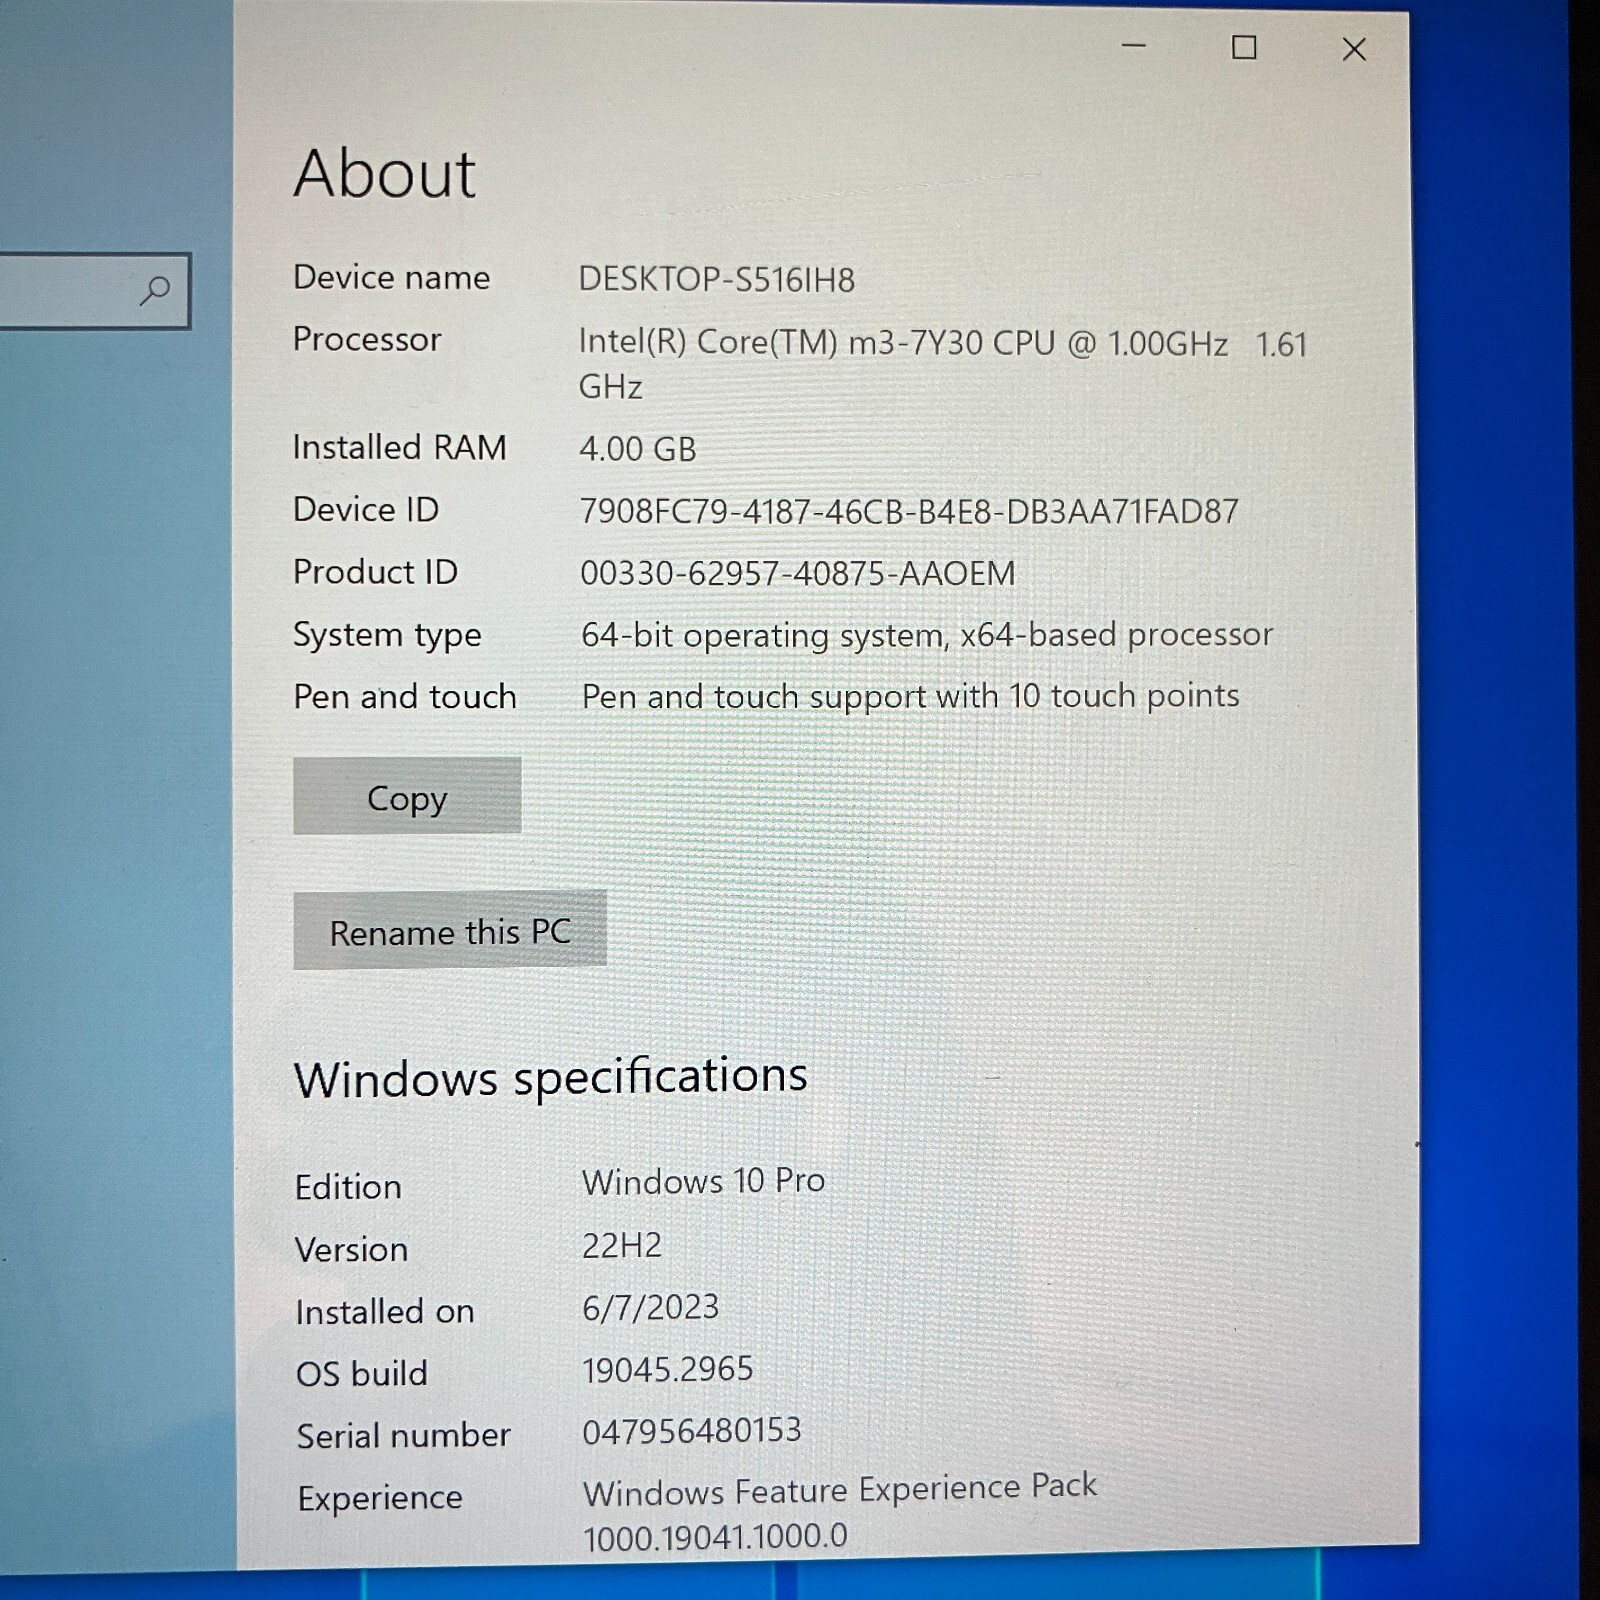Click the Serial number value 047956480153
The height and width of the screenshot is (1600, 1600).
point(692,1431)
